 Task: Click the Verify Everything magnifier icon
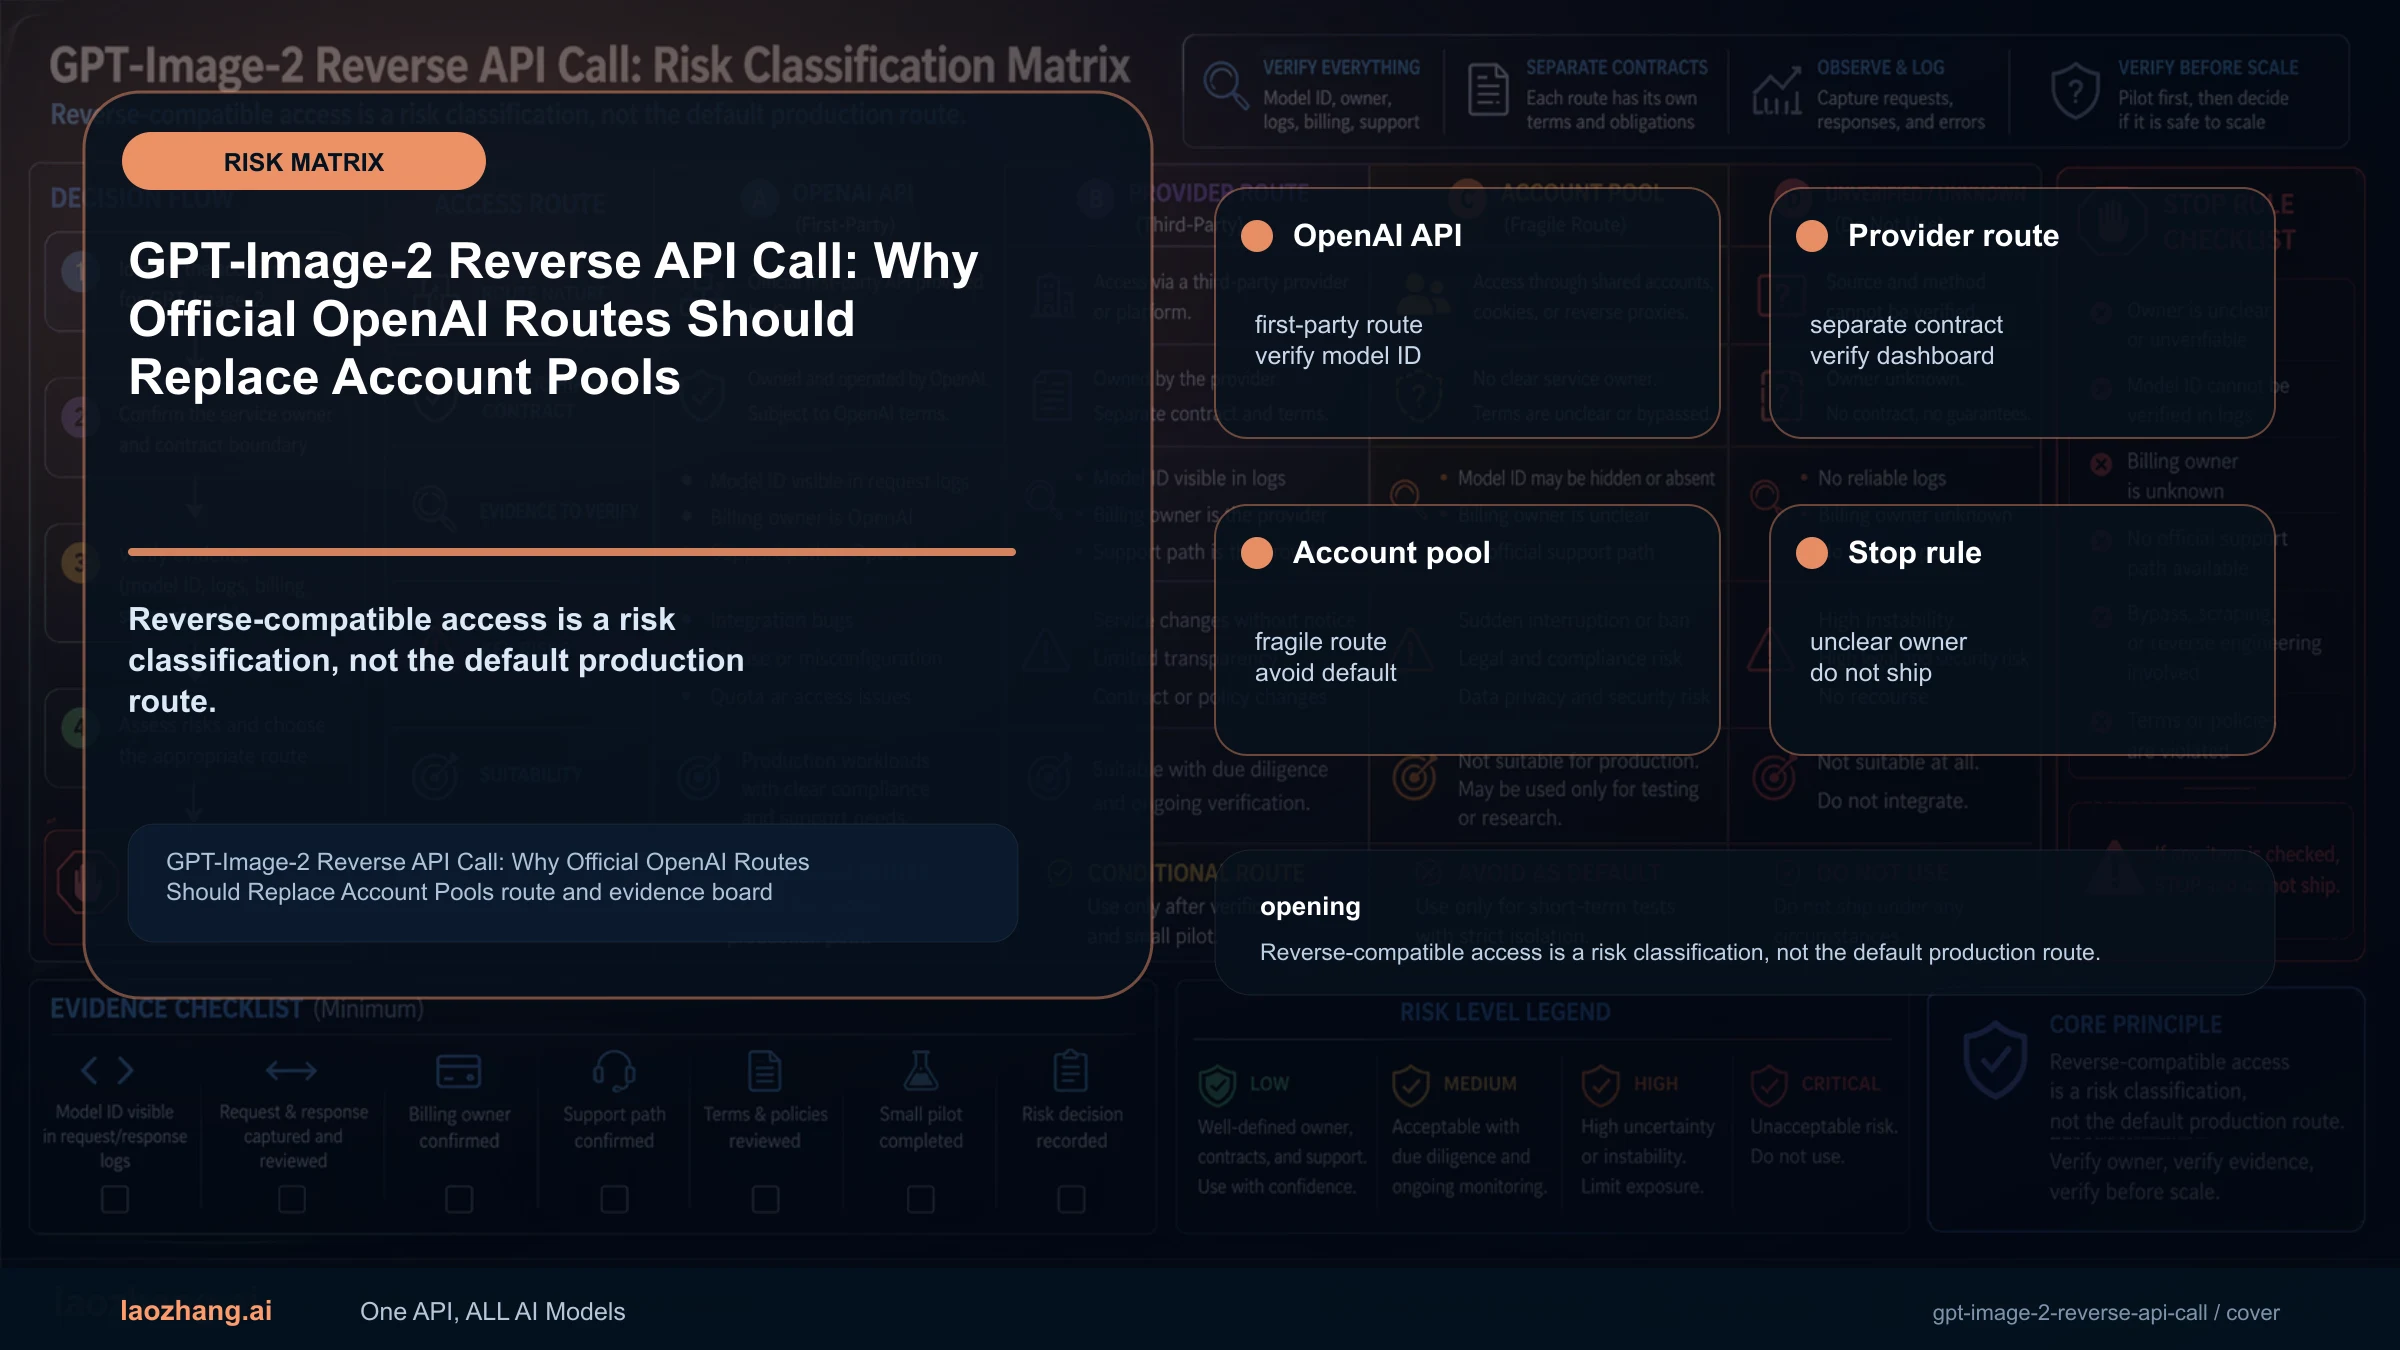point(1225,86)
